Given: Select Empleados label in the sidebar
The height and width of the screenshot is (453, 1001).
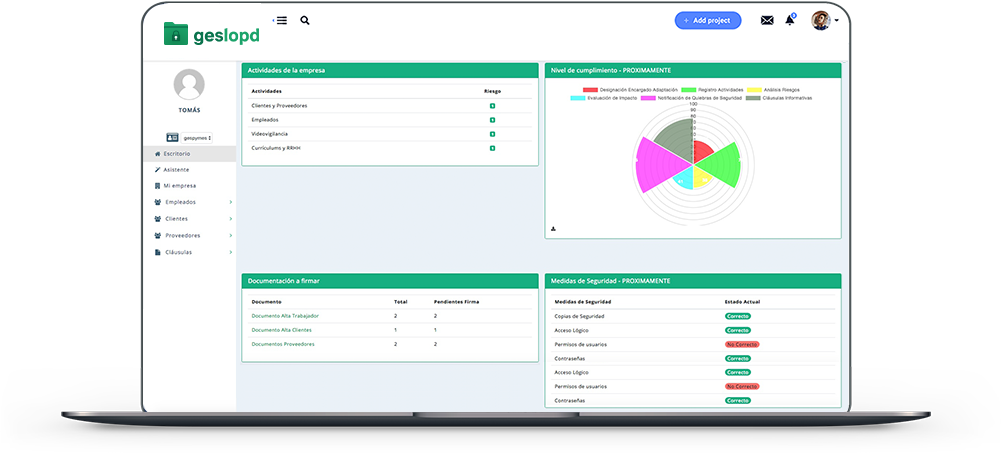Looking at the screenshot, I should tap(181, 202).
